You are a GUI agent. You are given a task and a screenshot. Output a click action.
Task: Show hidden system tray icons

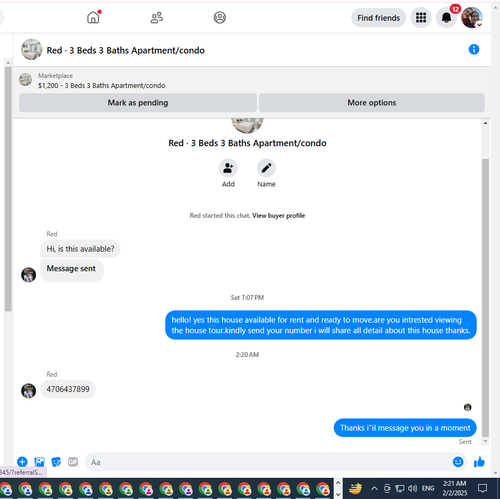(x=374, y=489)
